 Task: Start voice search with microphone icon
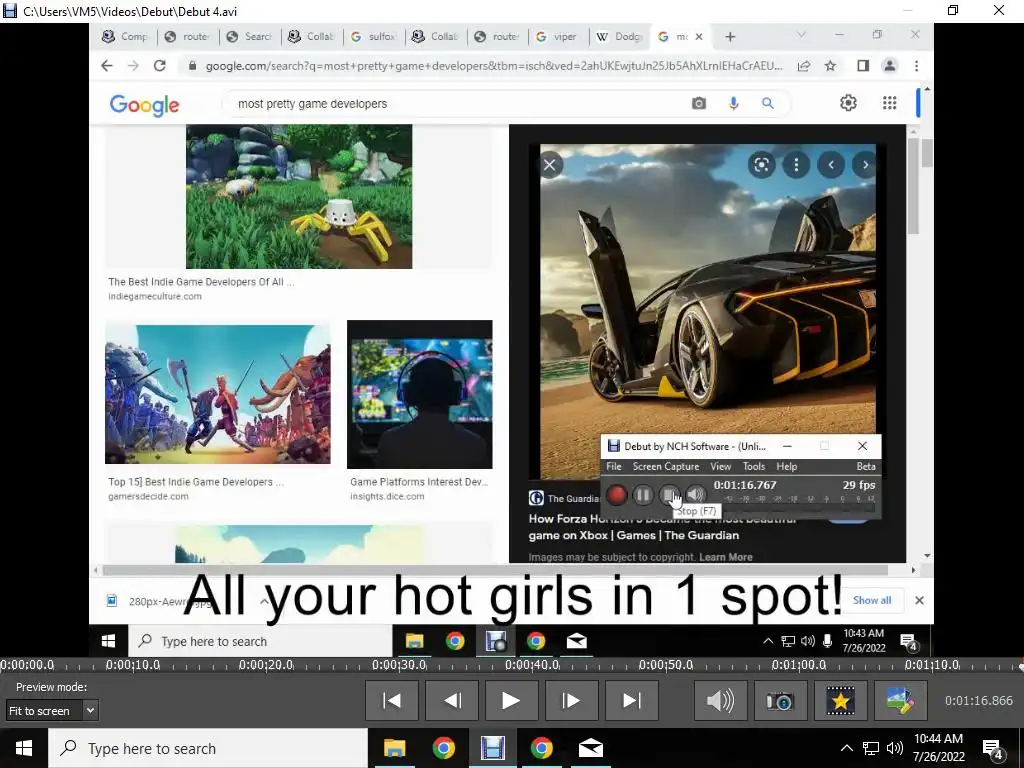pos(733,103)
